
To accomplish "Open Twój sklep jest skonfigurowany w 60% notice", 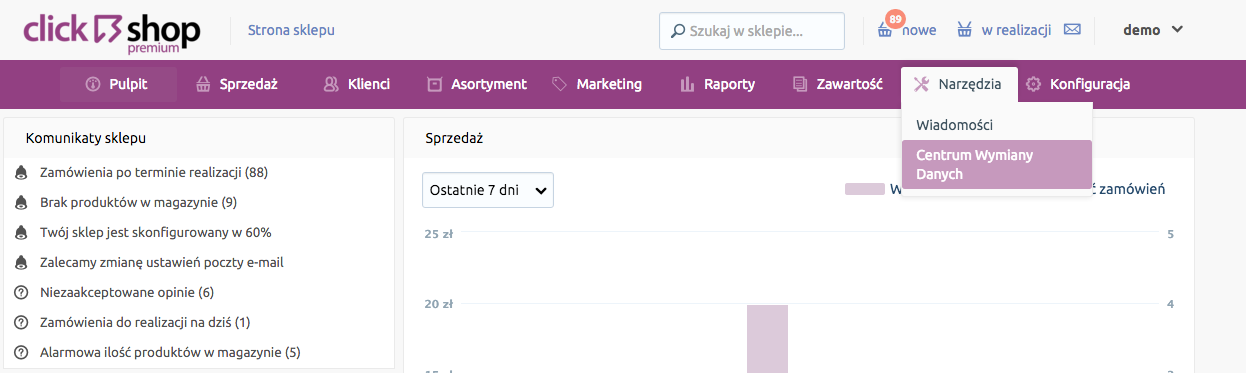I will [x=156, y=232].
